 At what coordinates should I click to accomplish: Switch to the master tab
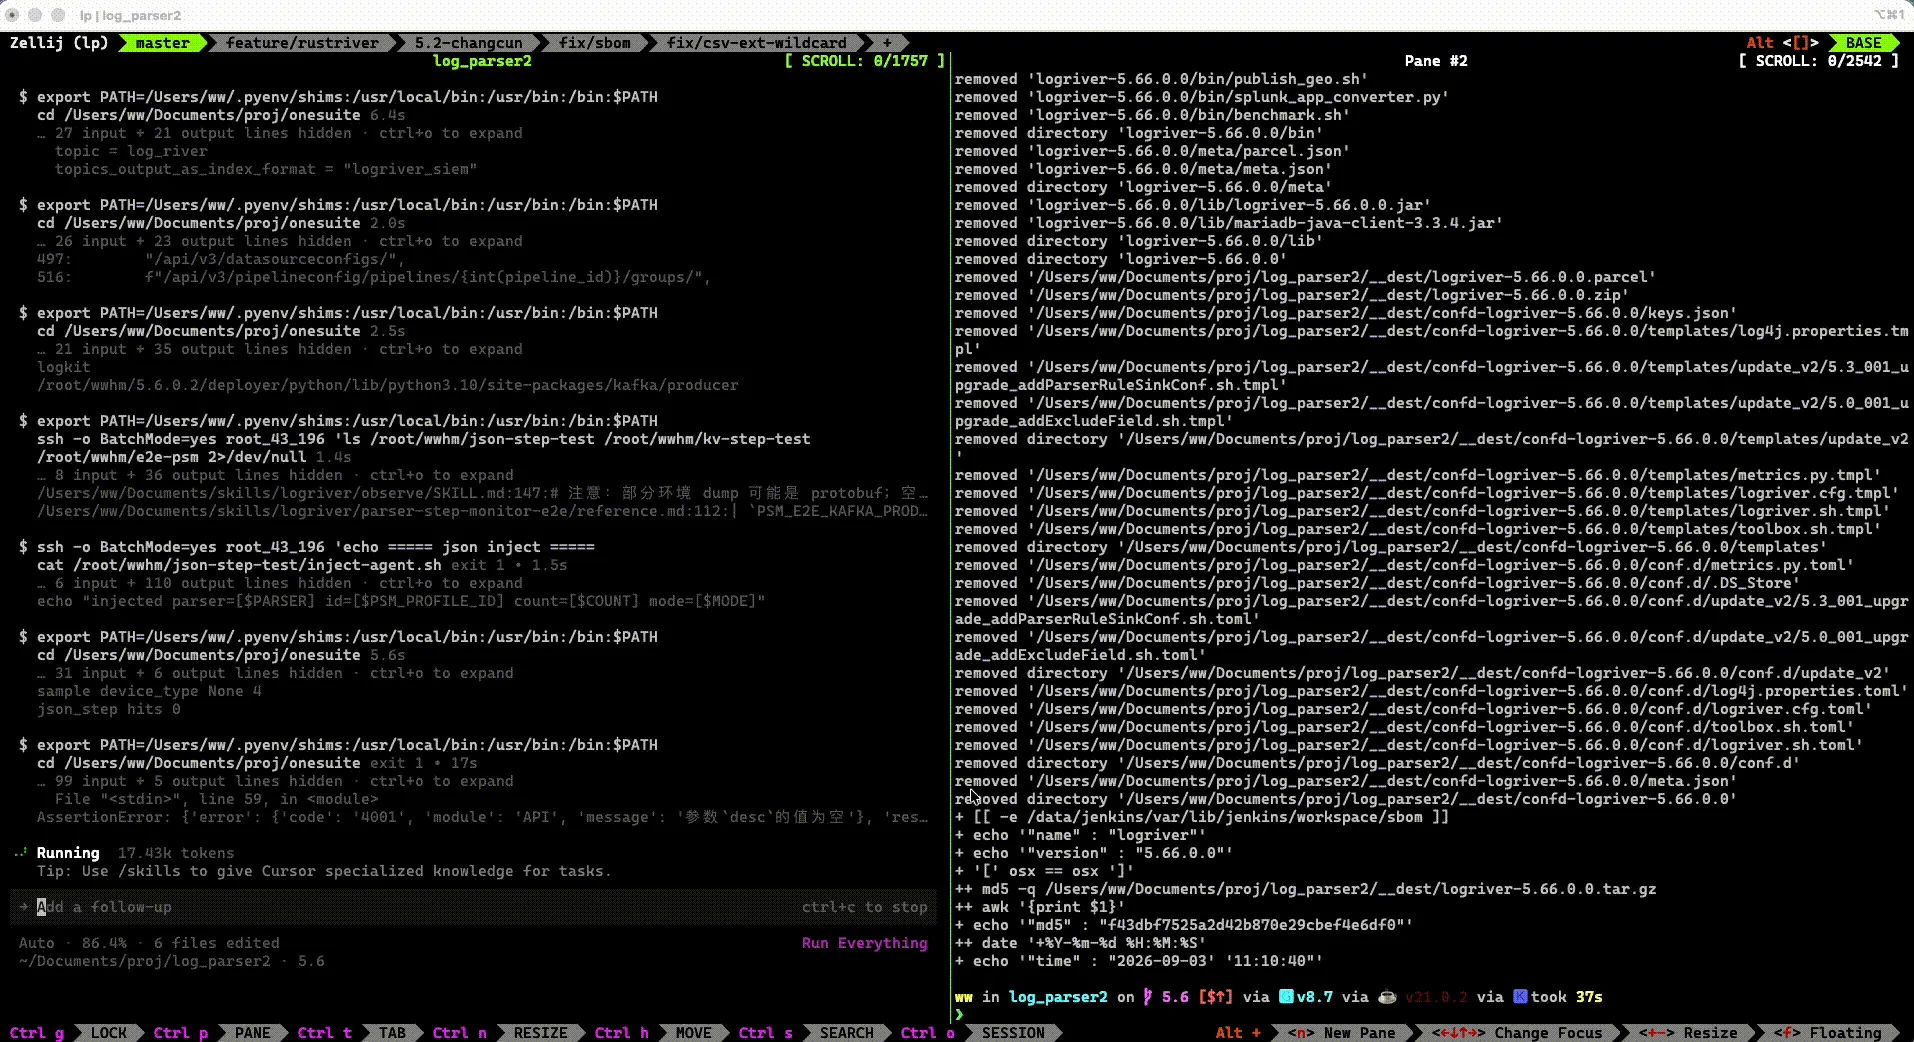(162, 43)
